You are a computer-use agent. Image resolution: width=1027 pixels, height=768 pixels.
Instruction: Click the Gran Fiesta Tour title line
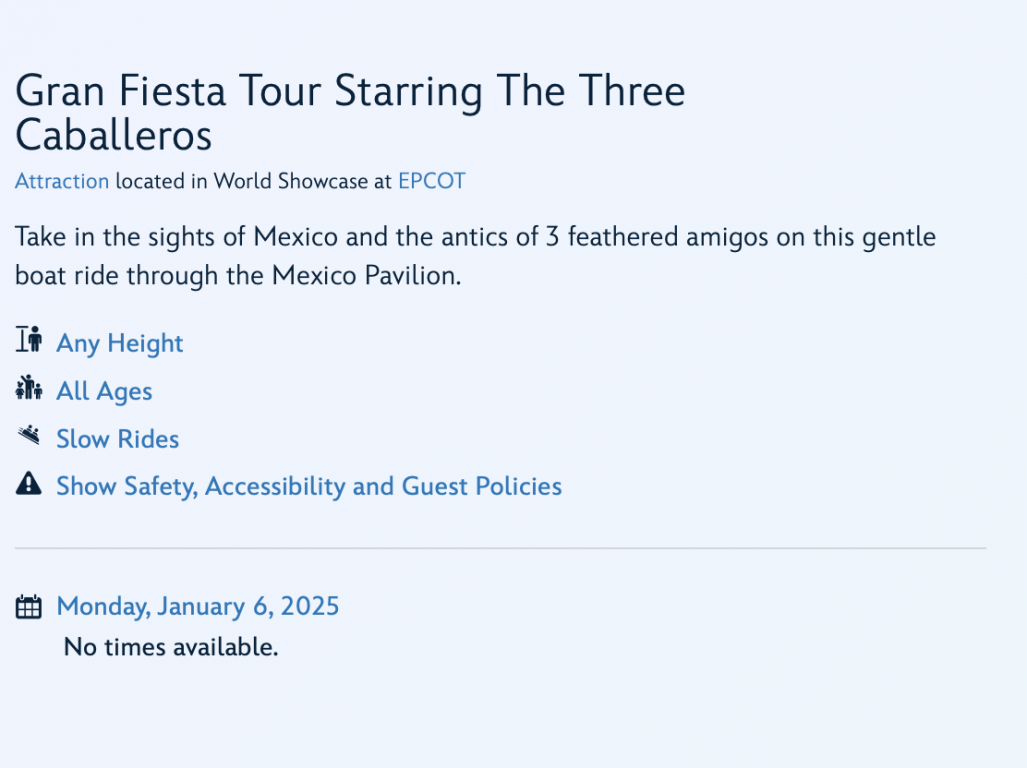[x=350, y=90]
